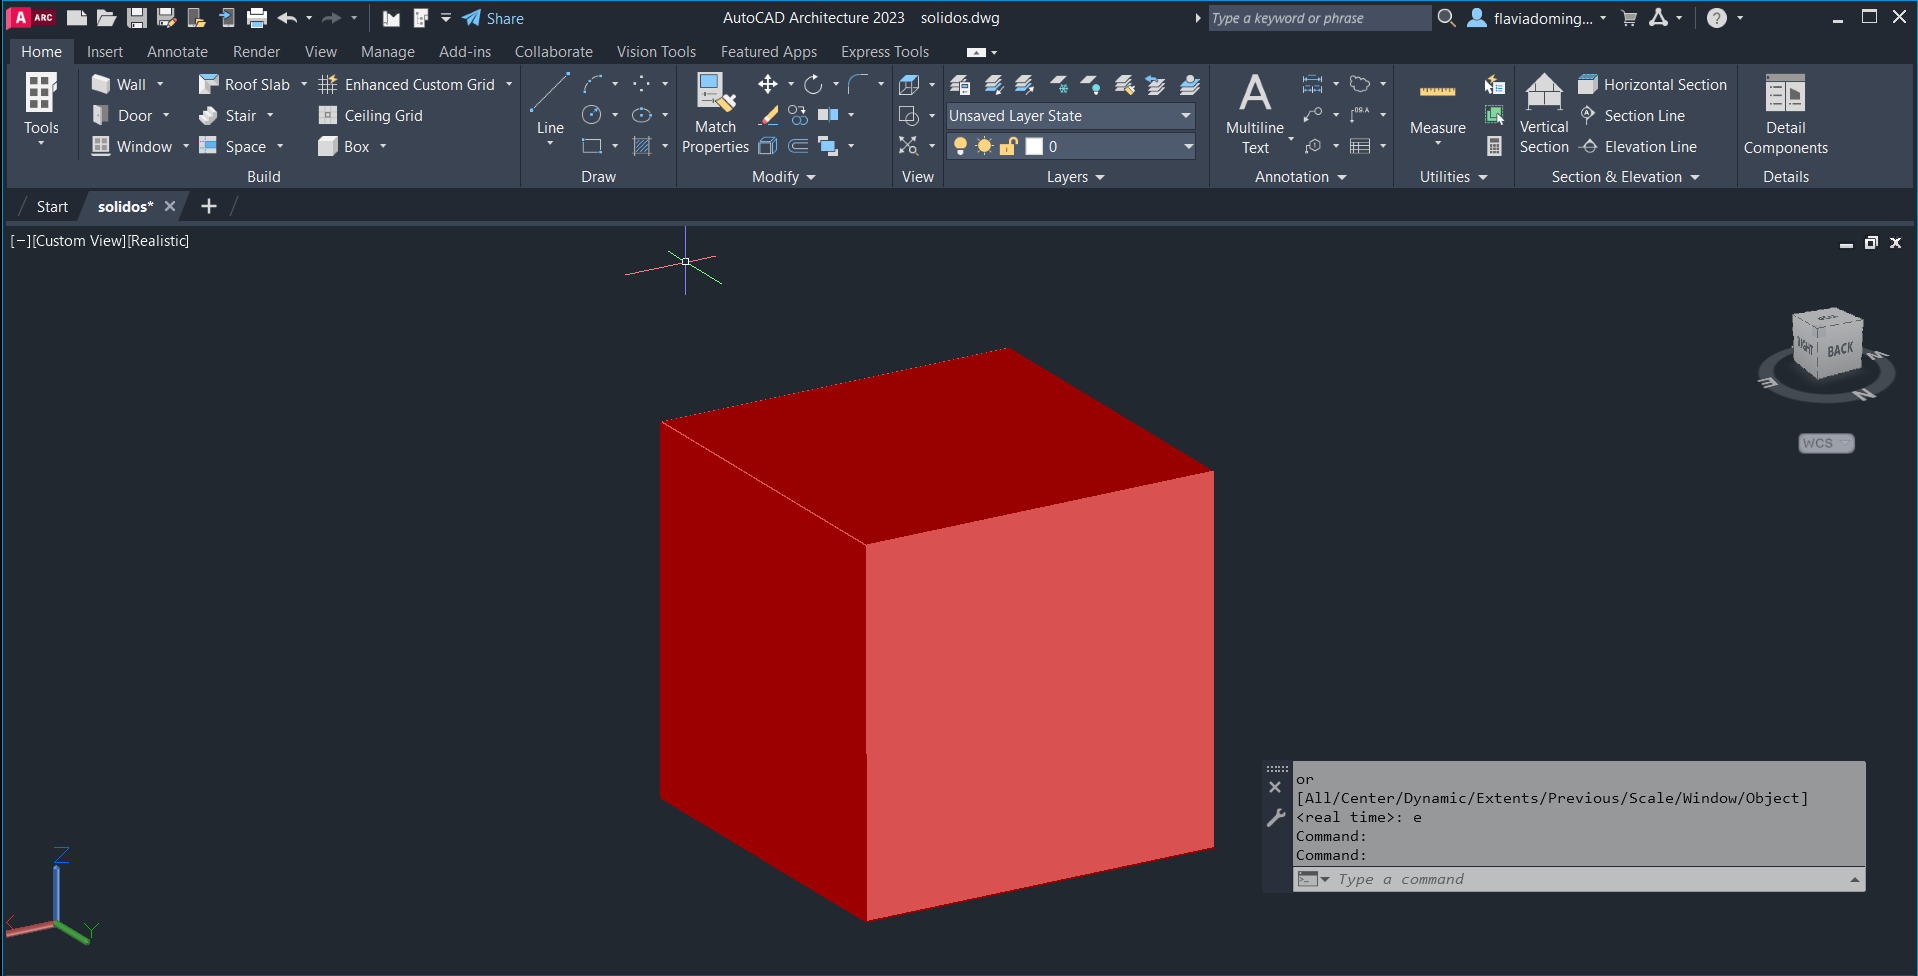Viewport: 1918px width, 976px height.
Task: Select the Copy tool in Modify
Action: pyautogui.click(x=798, y=115)
